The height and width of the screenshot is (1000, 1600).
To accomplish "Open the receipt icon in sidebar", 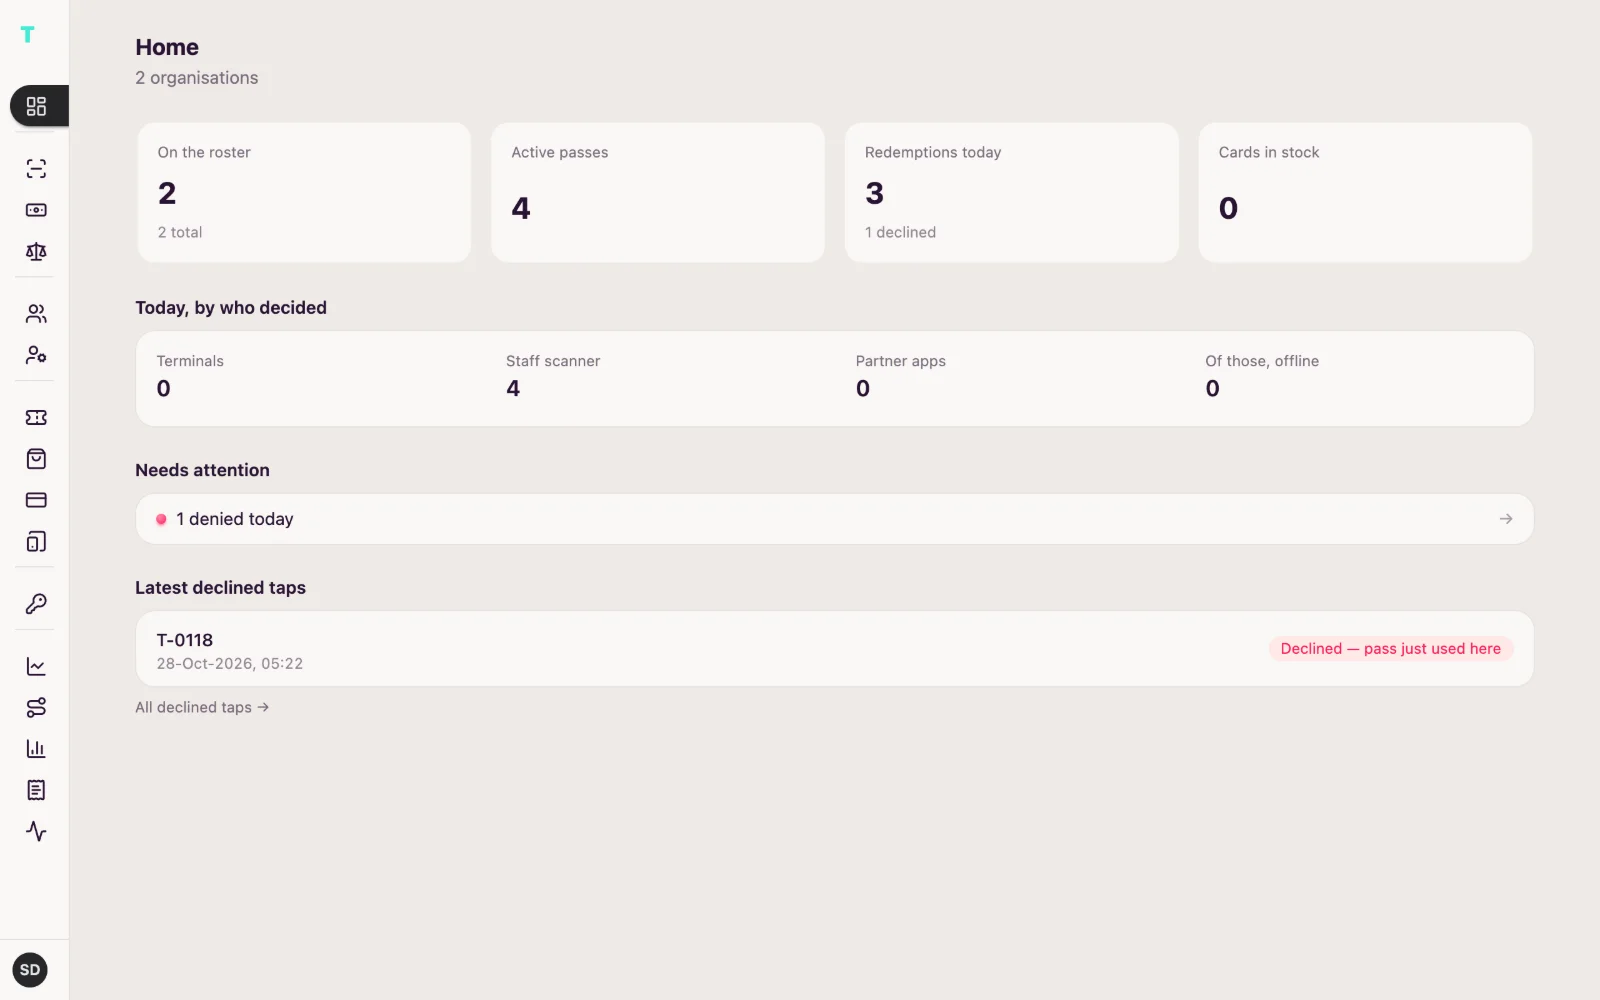I will coord(36,790).
